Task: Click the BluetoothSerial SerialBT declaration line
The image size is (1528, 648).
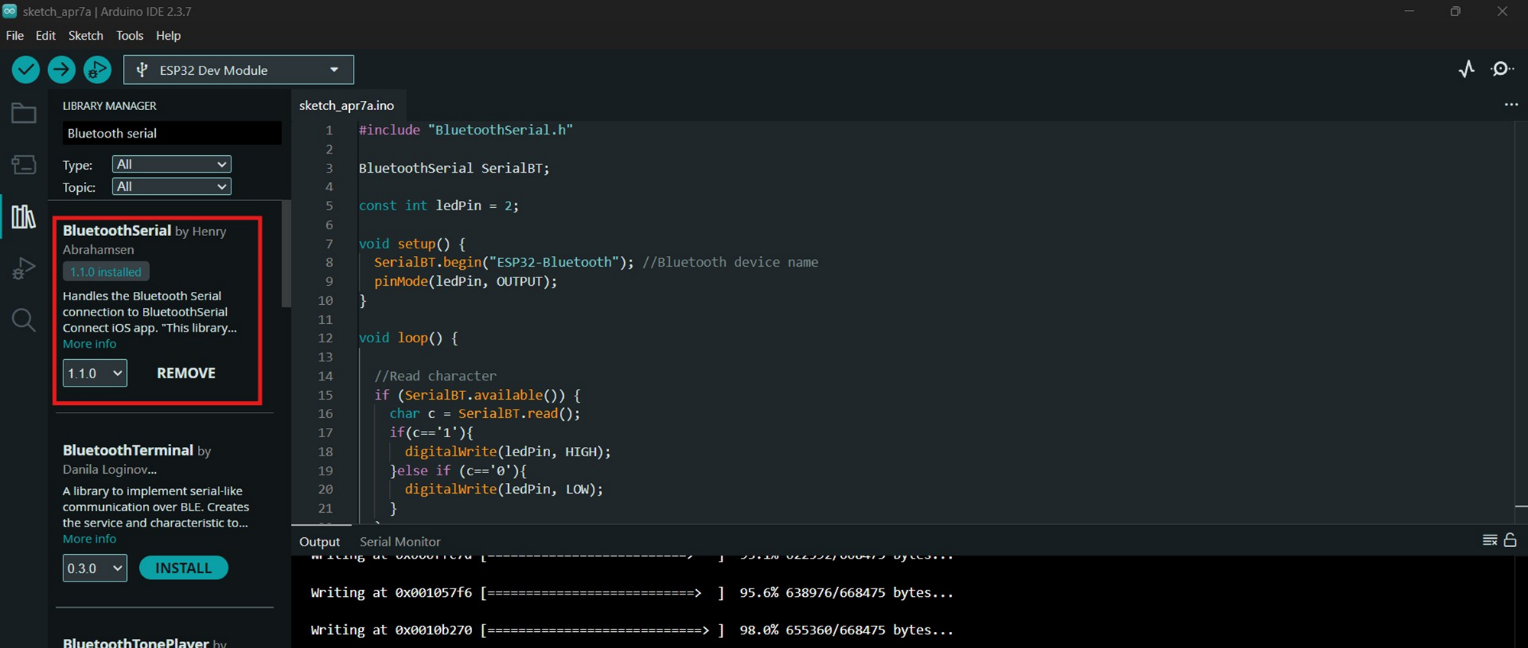Action: pos(454,168)
